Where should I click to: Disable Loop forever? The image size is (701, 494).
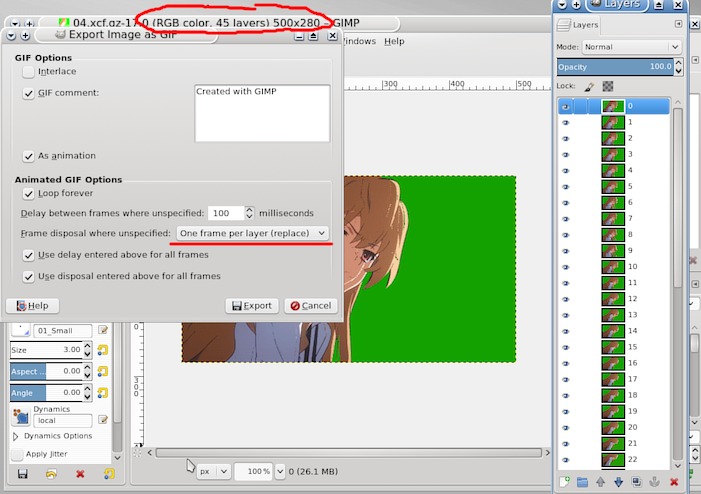coord(28,194)
